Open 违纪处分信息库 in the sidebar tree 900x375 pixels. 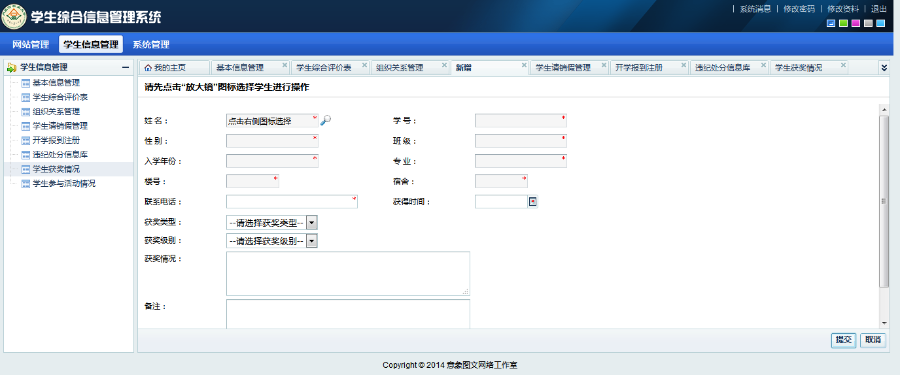coord(60,154)
